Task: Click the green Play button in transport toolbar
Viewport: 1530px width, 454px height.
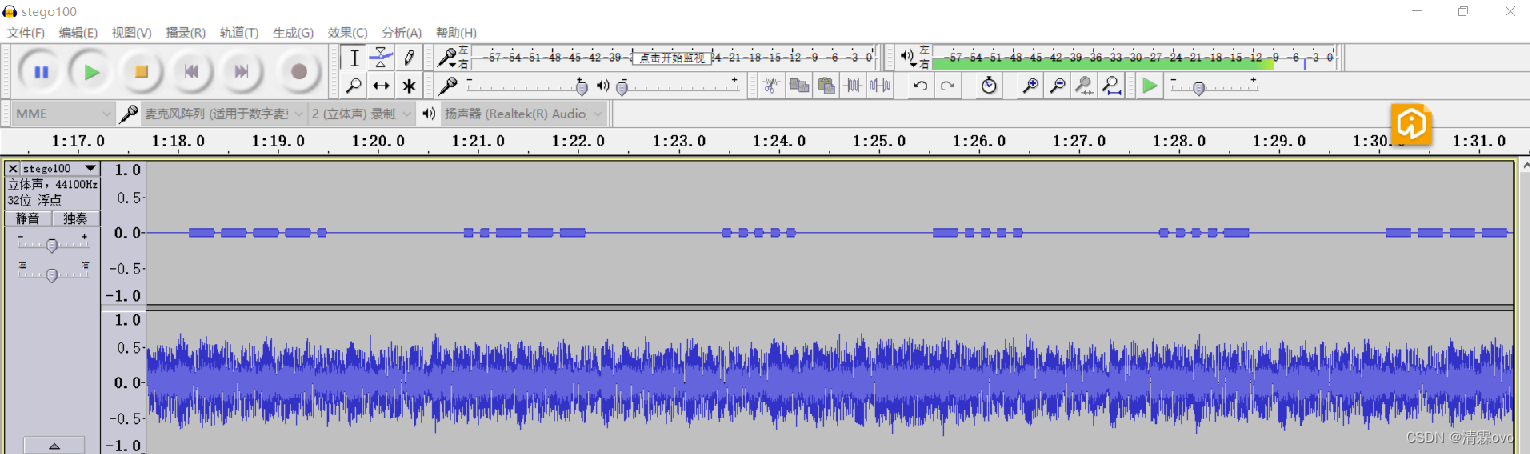Action: [92, 72]
